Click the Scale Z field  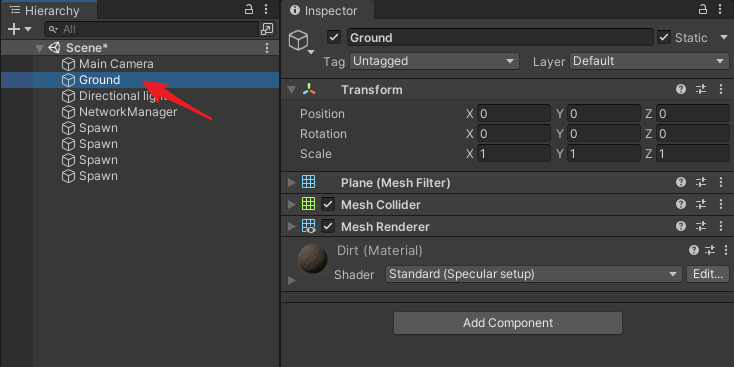(693, 154)
